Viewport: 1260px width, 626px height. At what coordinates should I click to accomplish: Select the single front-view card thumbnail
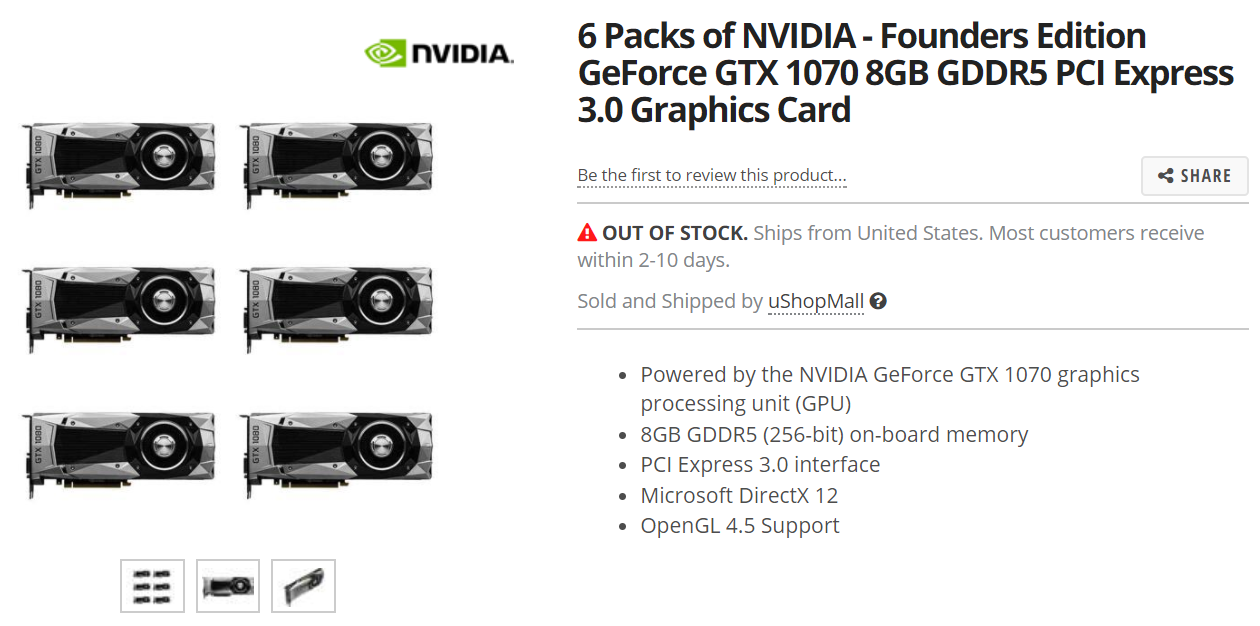(228, 586)
